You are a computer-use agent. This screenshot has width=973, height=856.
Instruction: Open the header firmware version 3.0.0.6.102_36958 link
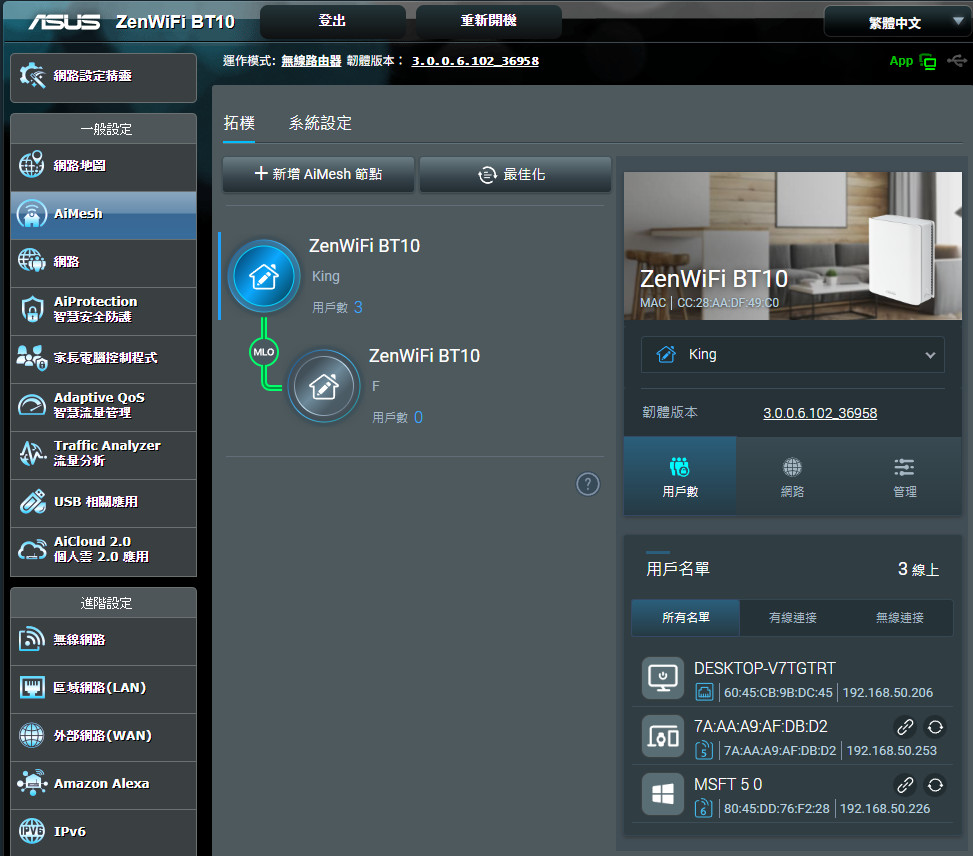point(475,61)
